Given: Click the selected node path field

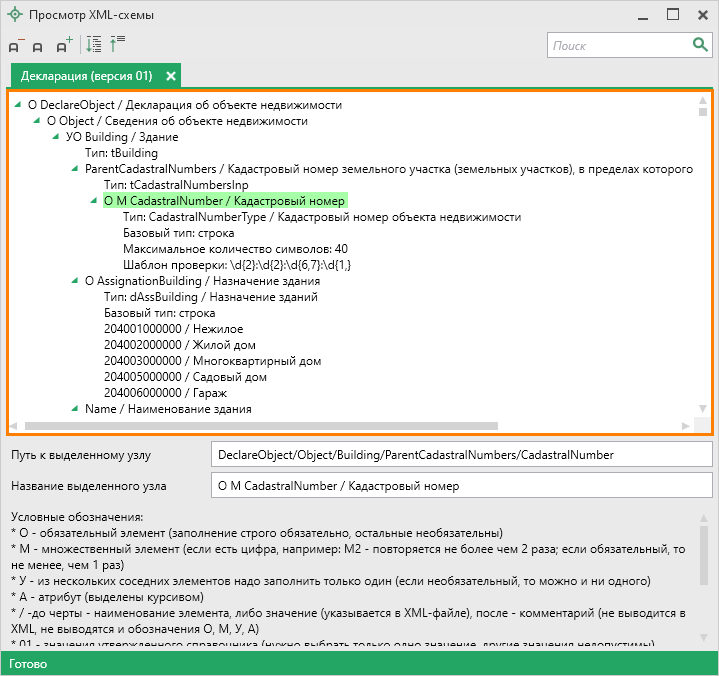Looking at the screenshot, I should pos(458,454).
